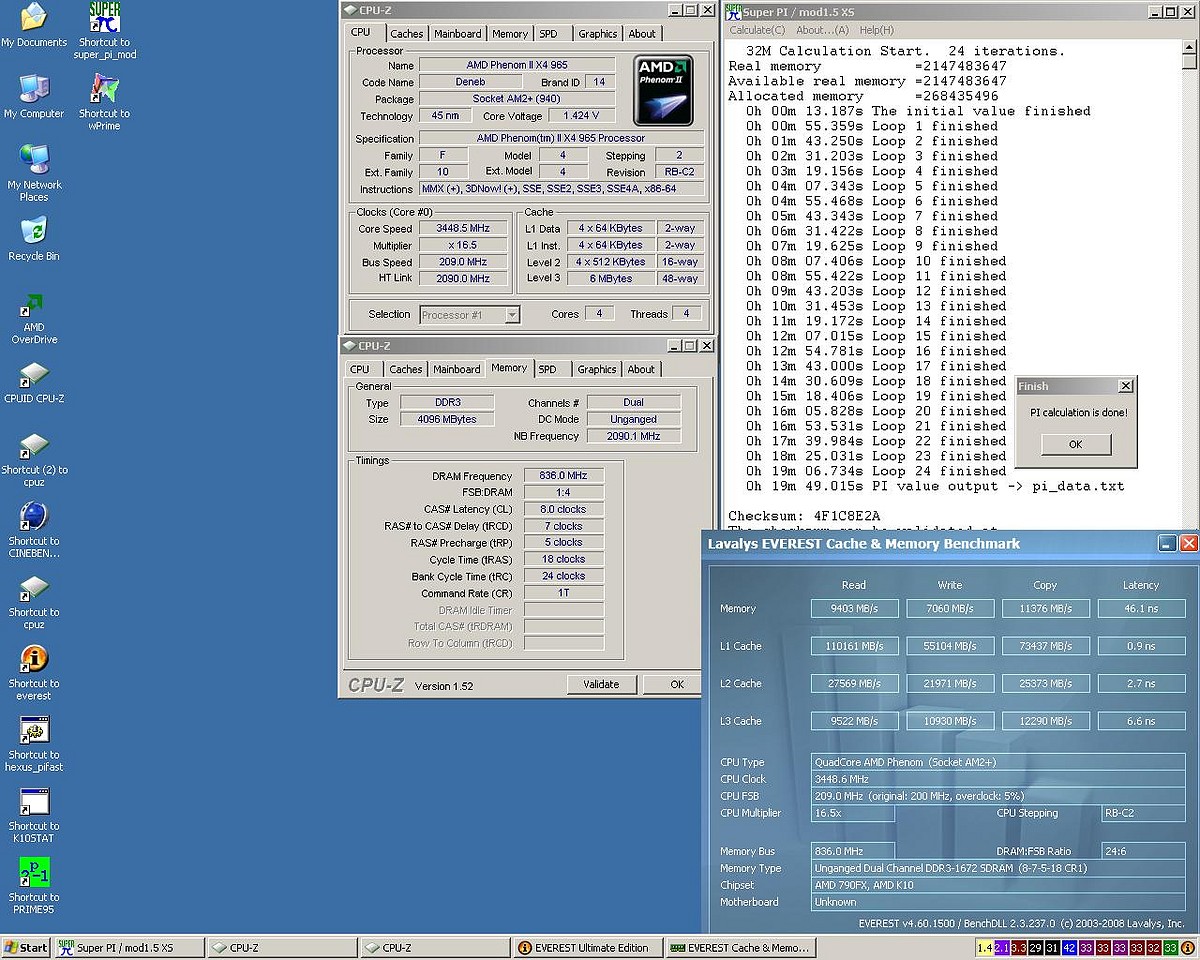Open the Help(H) menu in Super PI
This screenshot has height=960, width=1200.
[x=877, y=30]
